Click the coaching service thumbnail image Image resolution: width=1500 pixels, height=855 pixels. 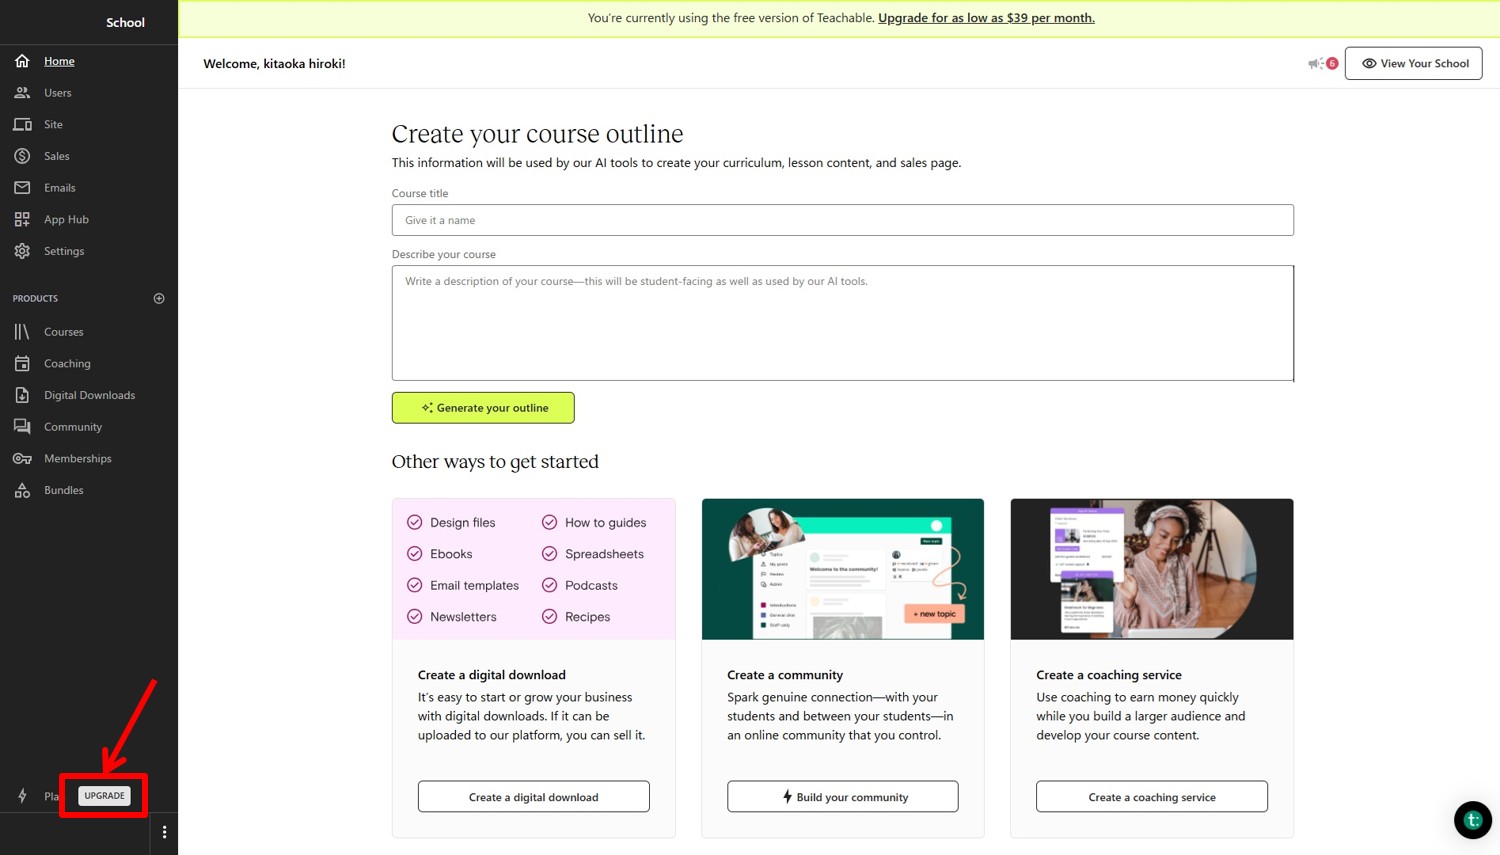pos(1151,569)
